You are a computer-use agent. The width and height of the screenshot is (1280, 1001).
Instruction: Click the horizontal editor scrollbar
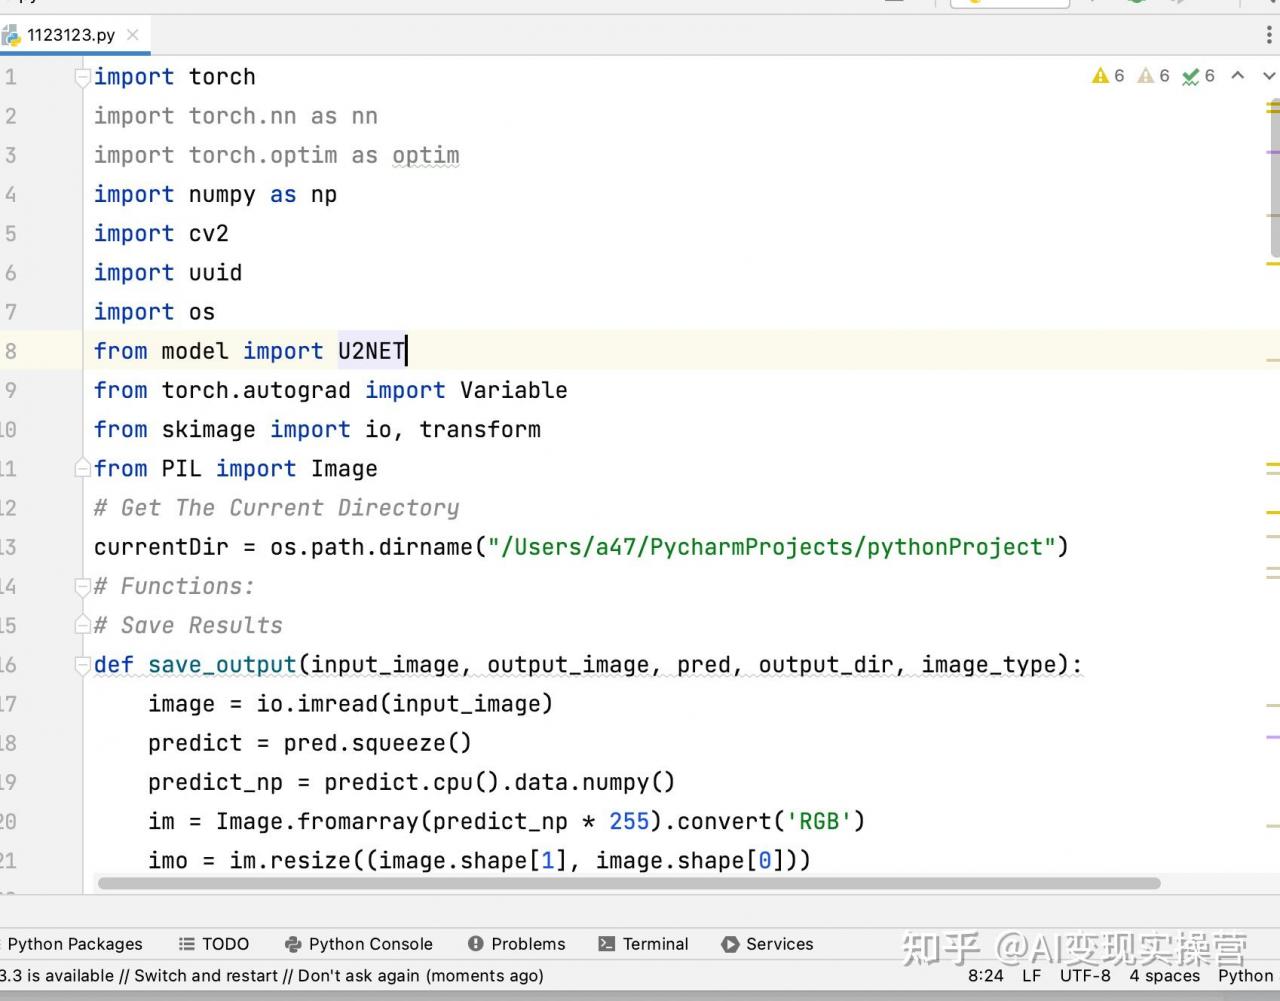point(629,884)
